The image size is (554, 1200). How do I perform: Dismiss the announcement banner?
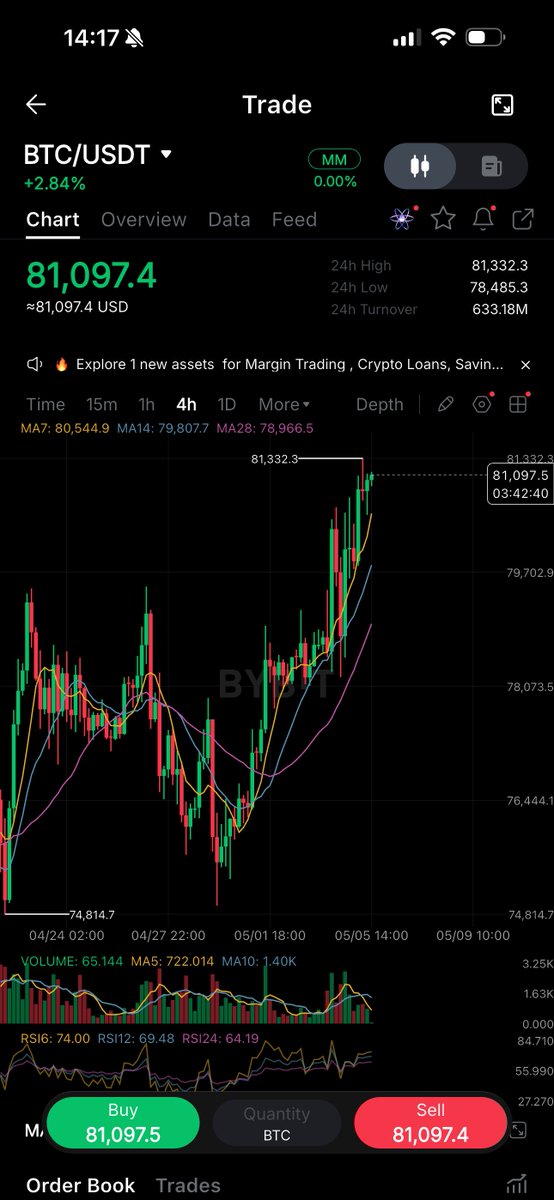click(526, 365)
